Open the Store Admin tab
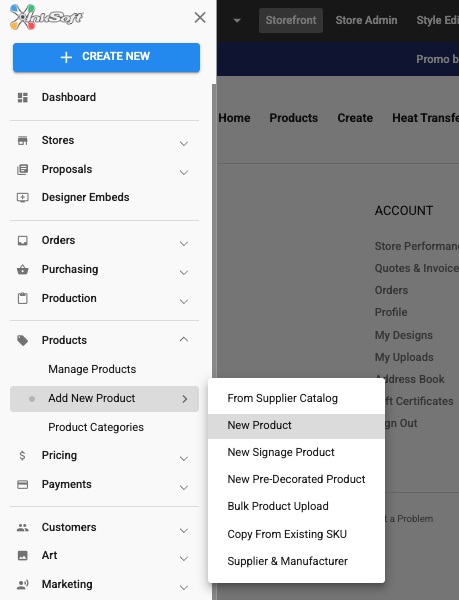Viewport: 459px width, 600px height. pos(366,20)
